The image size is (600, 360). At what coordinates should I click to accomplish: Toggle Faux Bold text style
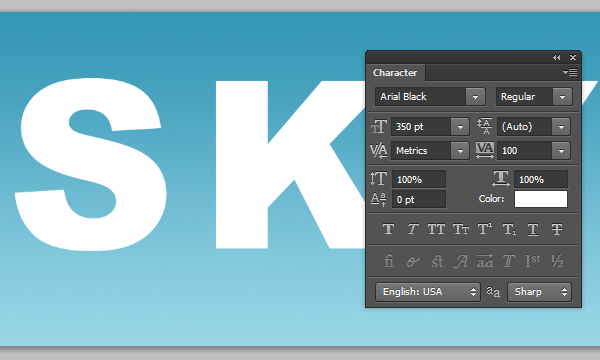point(388,229)
